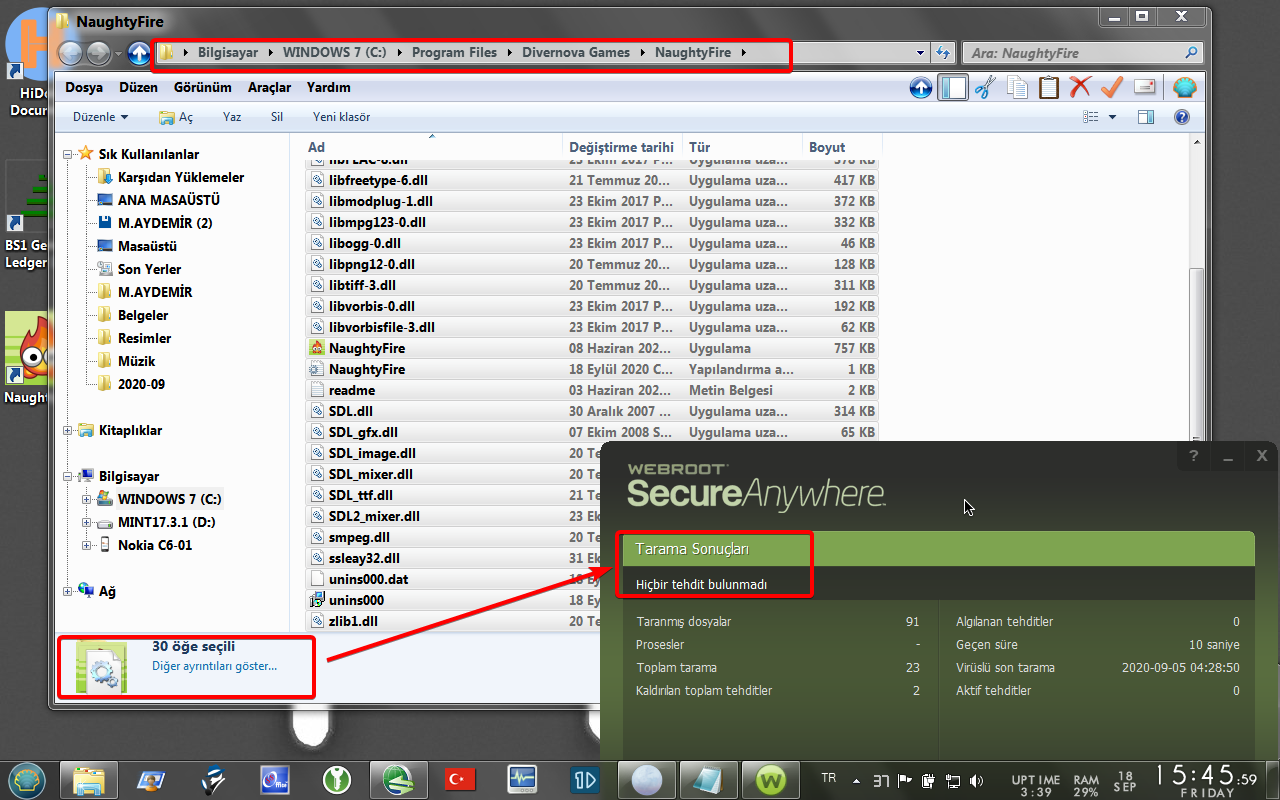The width and height of the screenshot is (1280, 800).
Task: Go forward with the Explorer forward arrow
Action: point(98,53)
